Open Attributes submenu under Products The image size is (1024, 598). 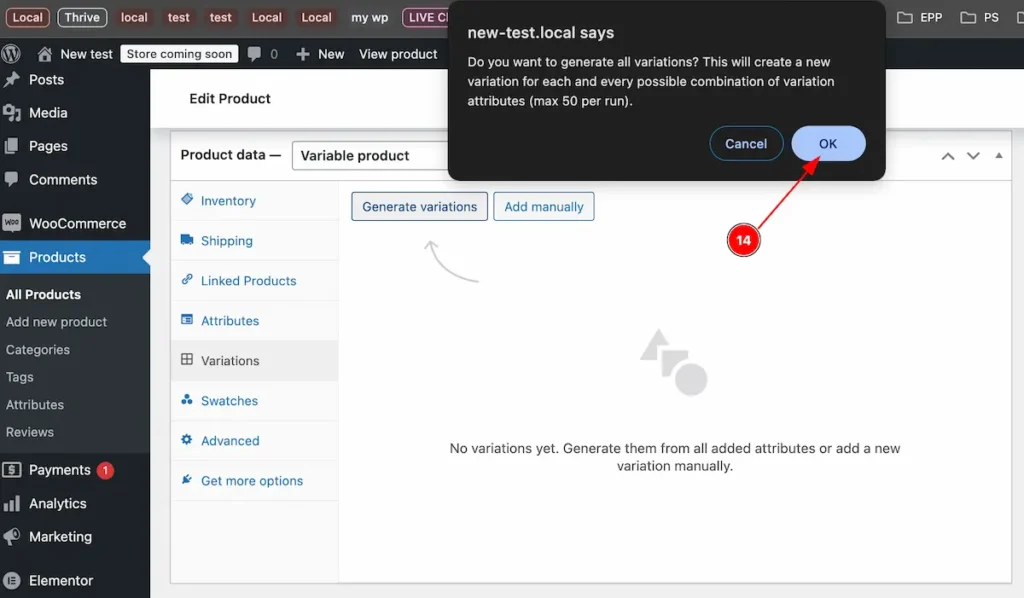coord(35,405)
